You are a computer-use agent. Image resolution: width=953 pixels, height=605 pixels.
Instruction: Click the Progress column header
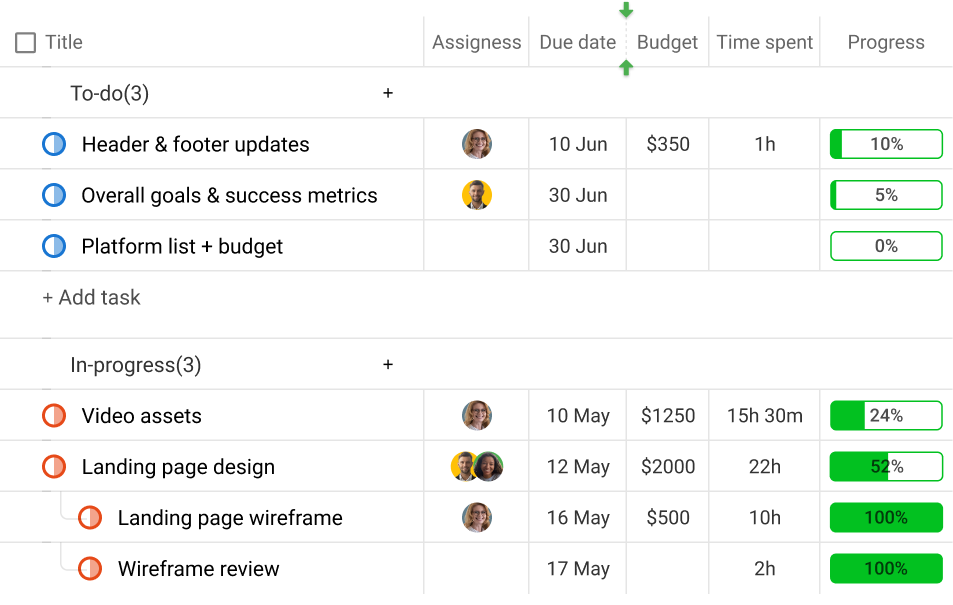click(886, 42)
